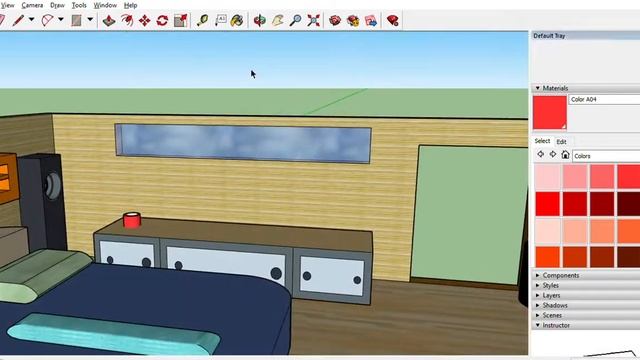Click the Zoom Extents tool
640x360 pixels.
pos(313,20)
